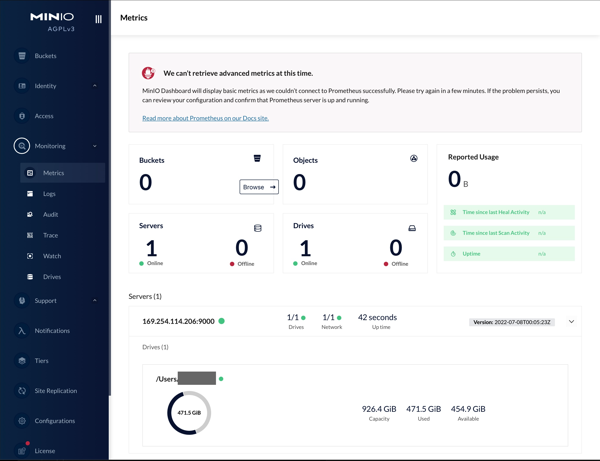Select the Site Replication icon

[x=22, y=391]
